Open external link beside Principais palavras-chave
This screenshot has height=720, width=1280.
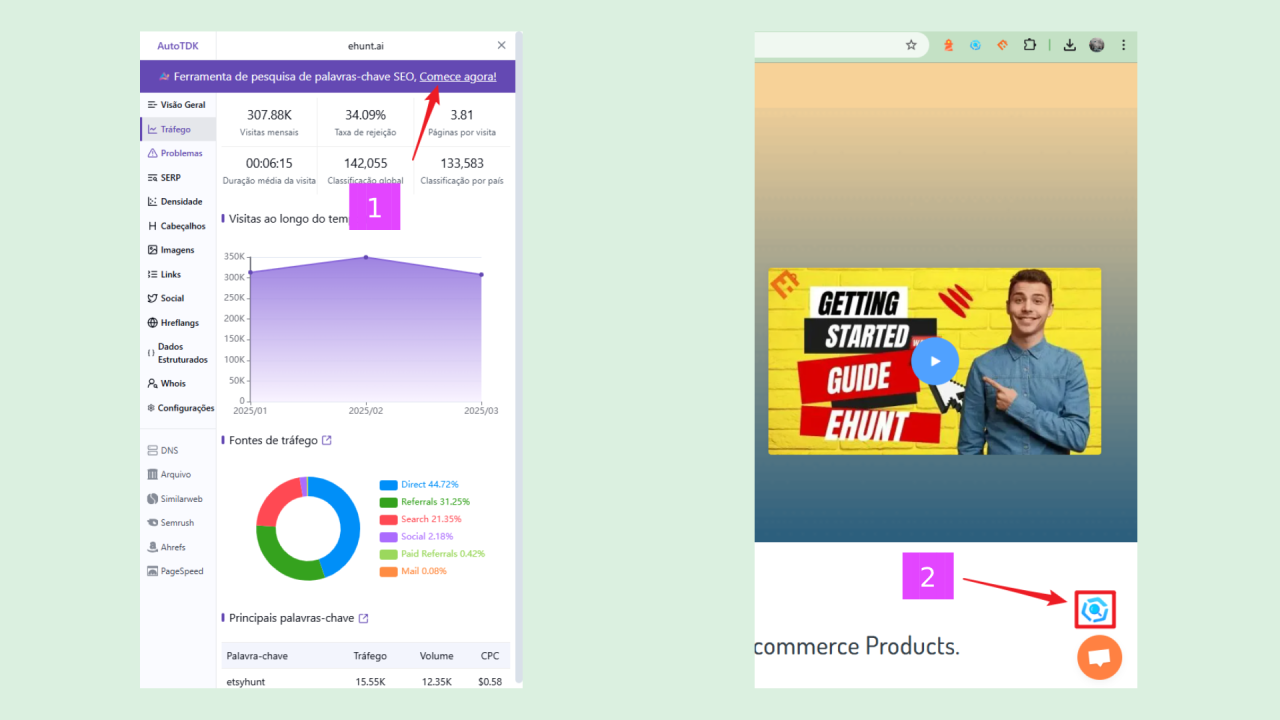(x=363, y=618)
